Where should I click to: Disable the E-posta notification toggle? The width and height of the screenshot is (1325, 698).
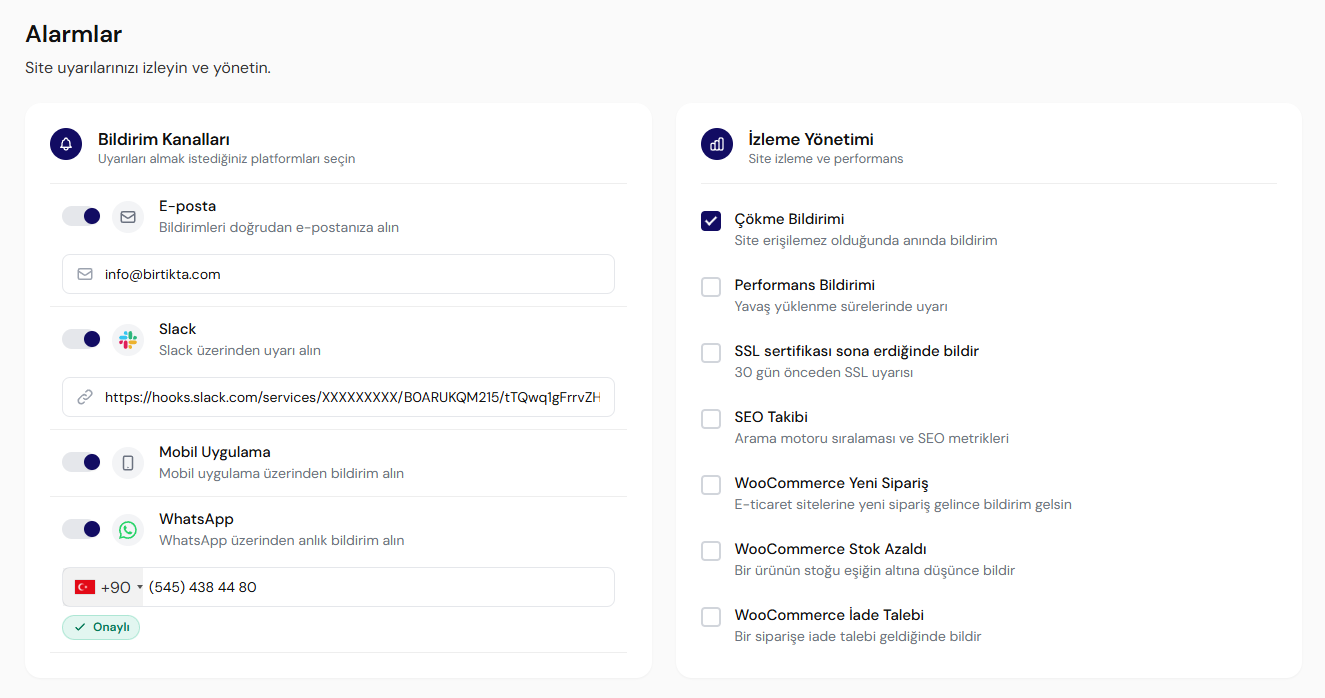point(82,216)
